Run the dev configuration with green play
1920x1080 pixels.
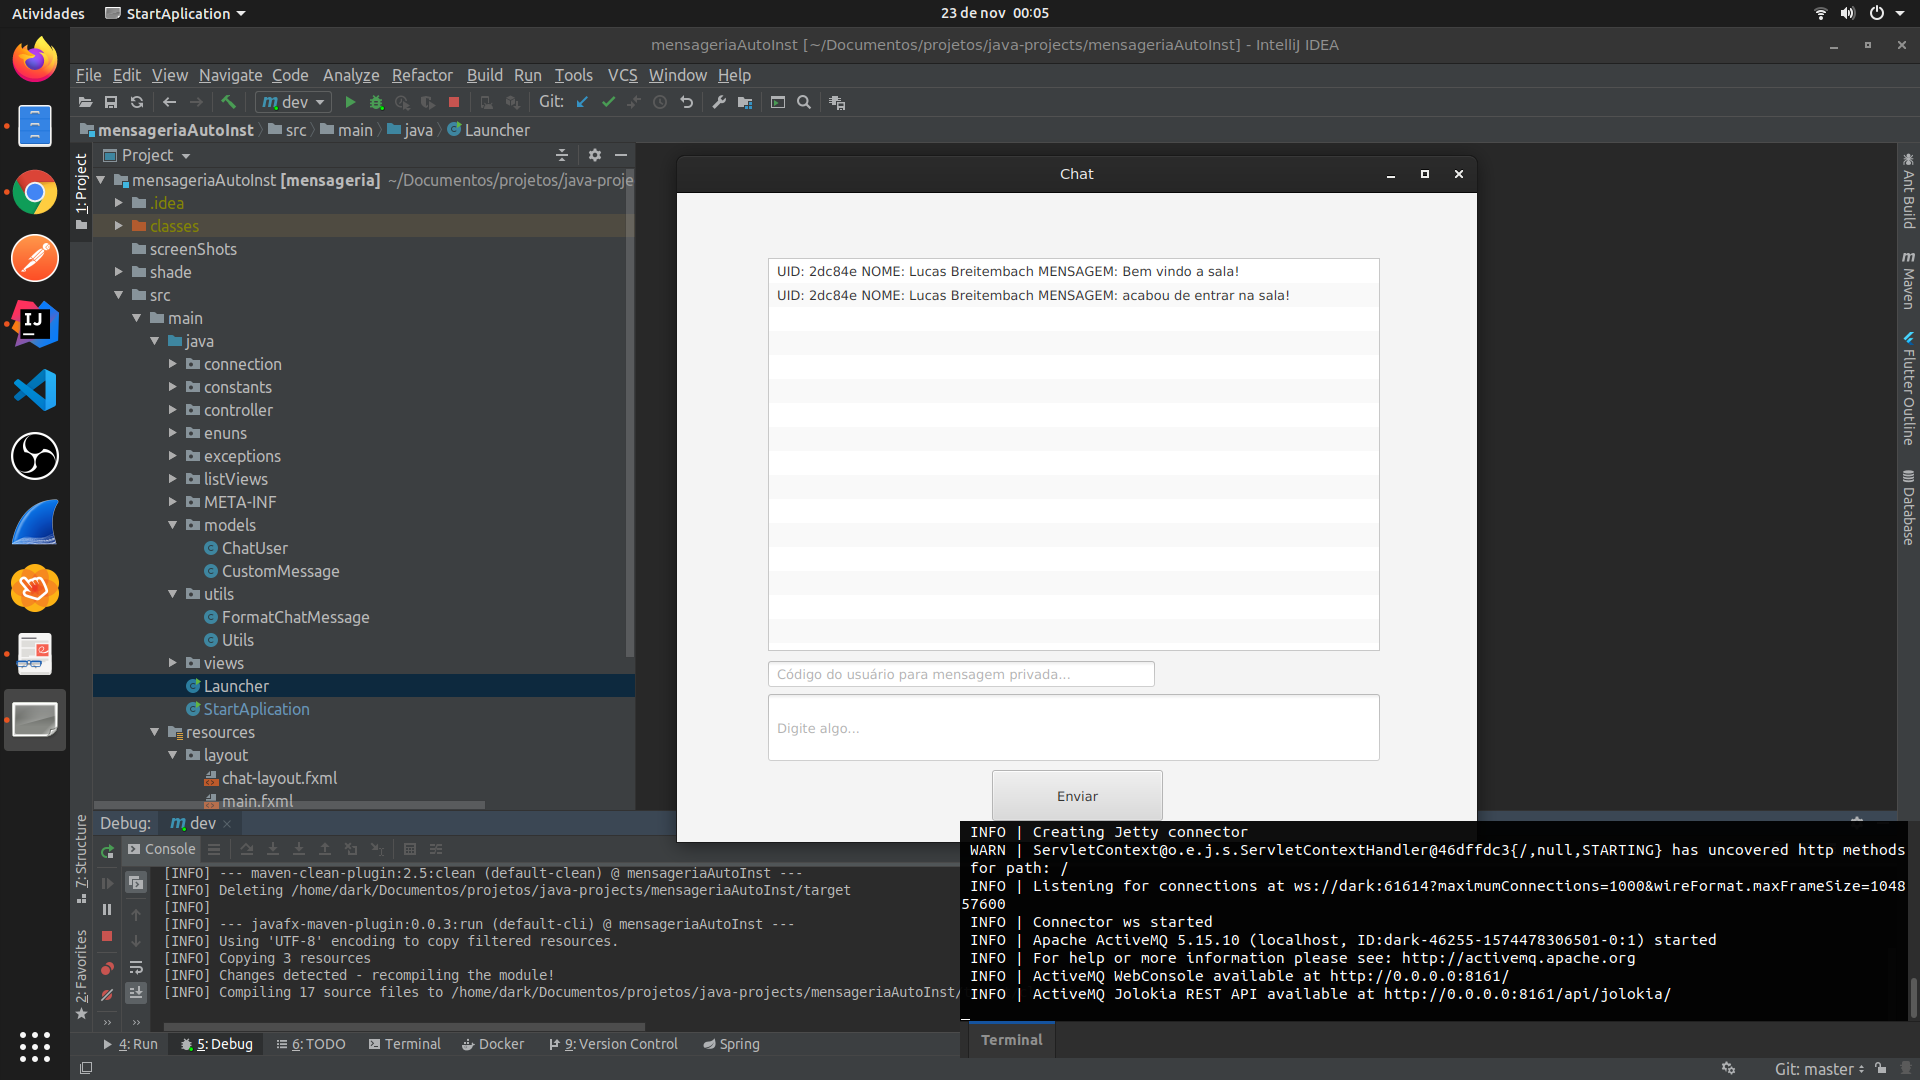[350, 102]
